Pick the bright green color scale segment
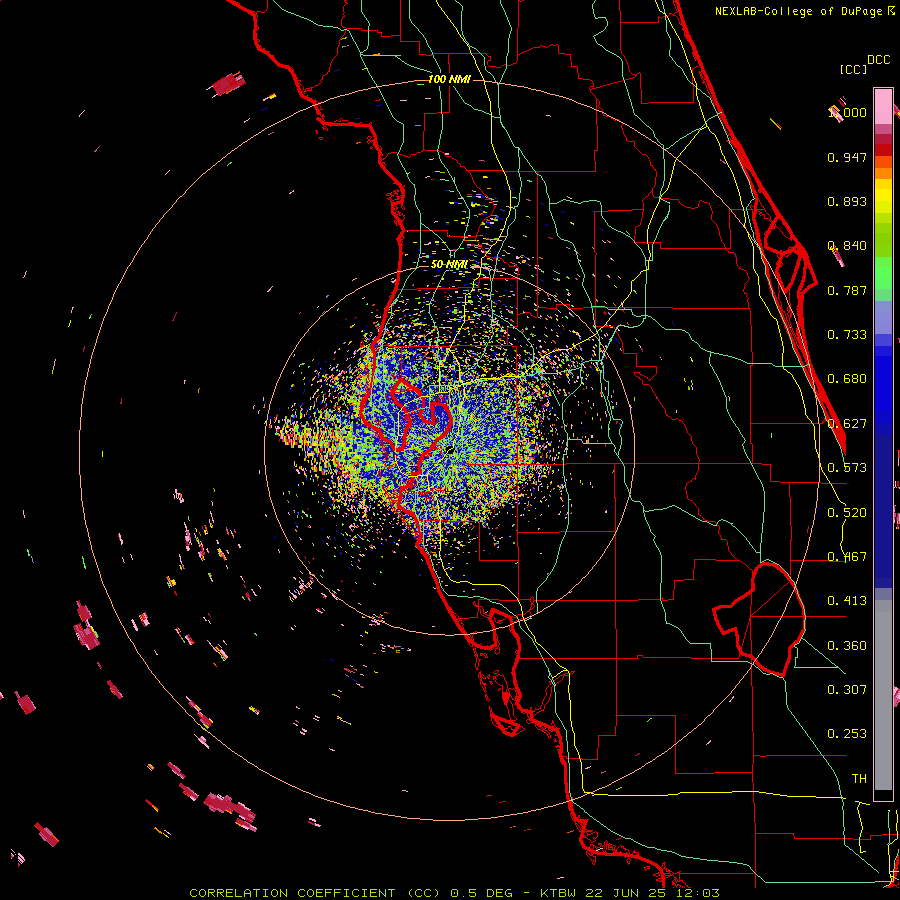The height and width of the screenshot is (900, 900). pyautogui.click(x=883, y=273)
